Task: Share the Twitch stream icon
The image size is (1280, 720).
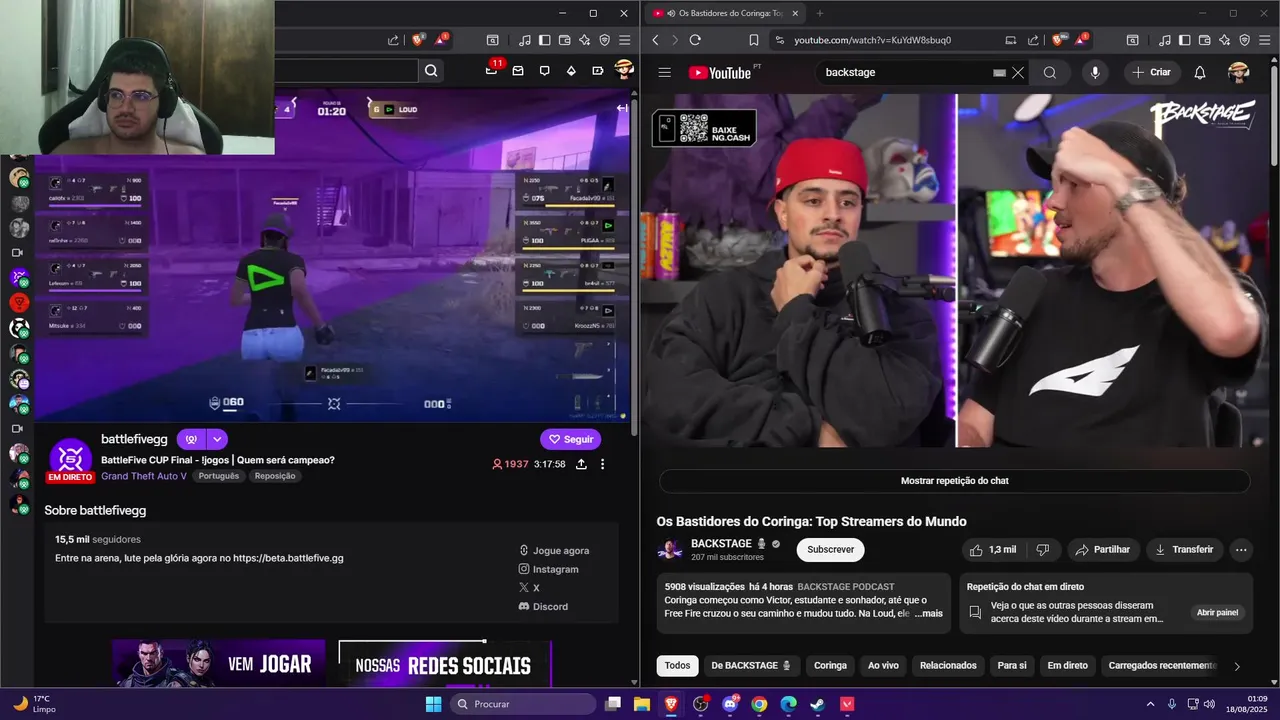Action: click(581, 464)
